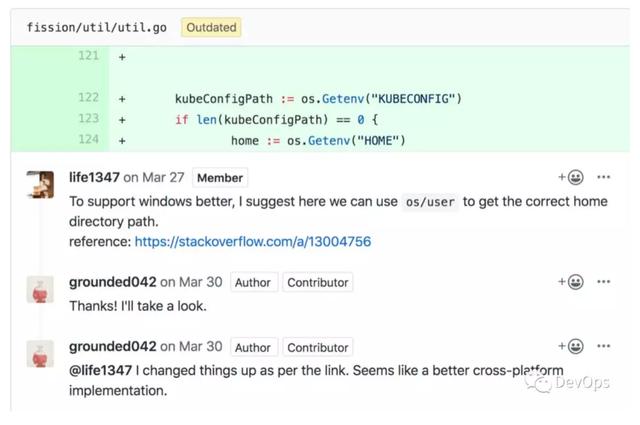The height and width of the screenshot is (425, 640).
Task: Open options menu on life1347's comment
Action: click(603, 177)
